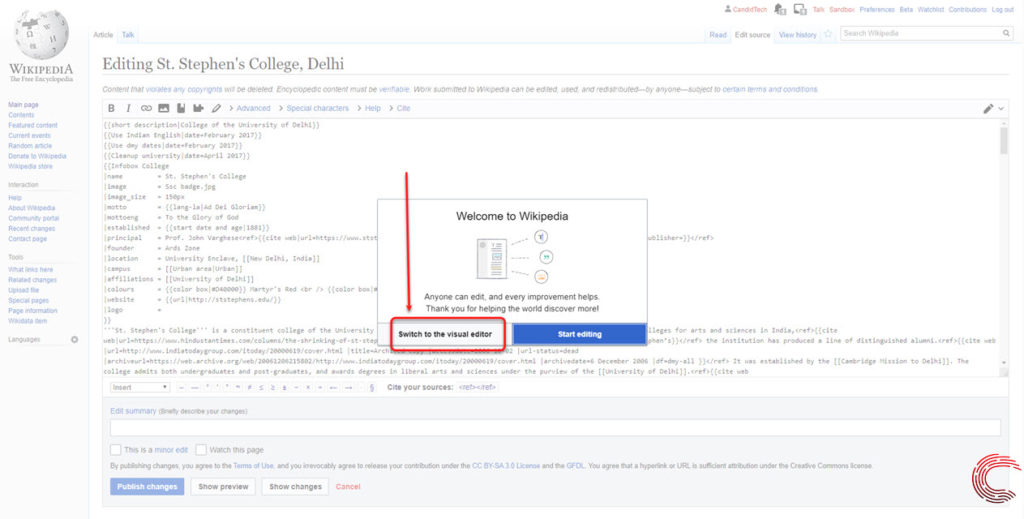Select the Edit source tab
Screen dimensions: 1024x519
click(752, 35)
